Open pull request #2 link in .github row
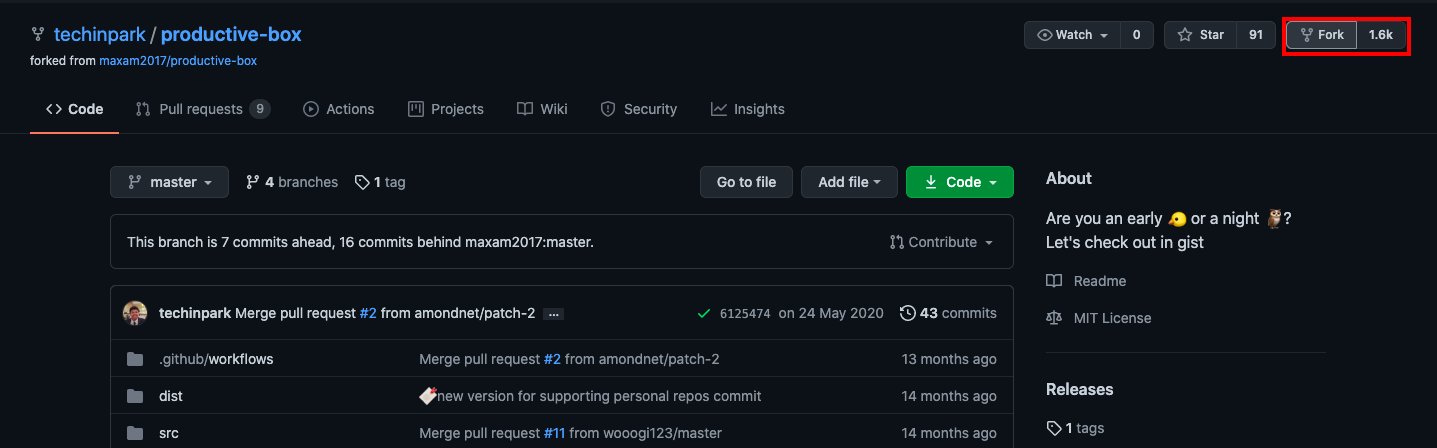 point(552,359)
